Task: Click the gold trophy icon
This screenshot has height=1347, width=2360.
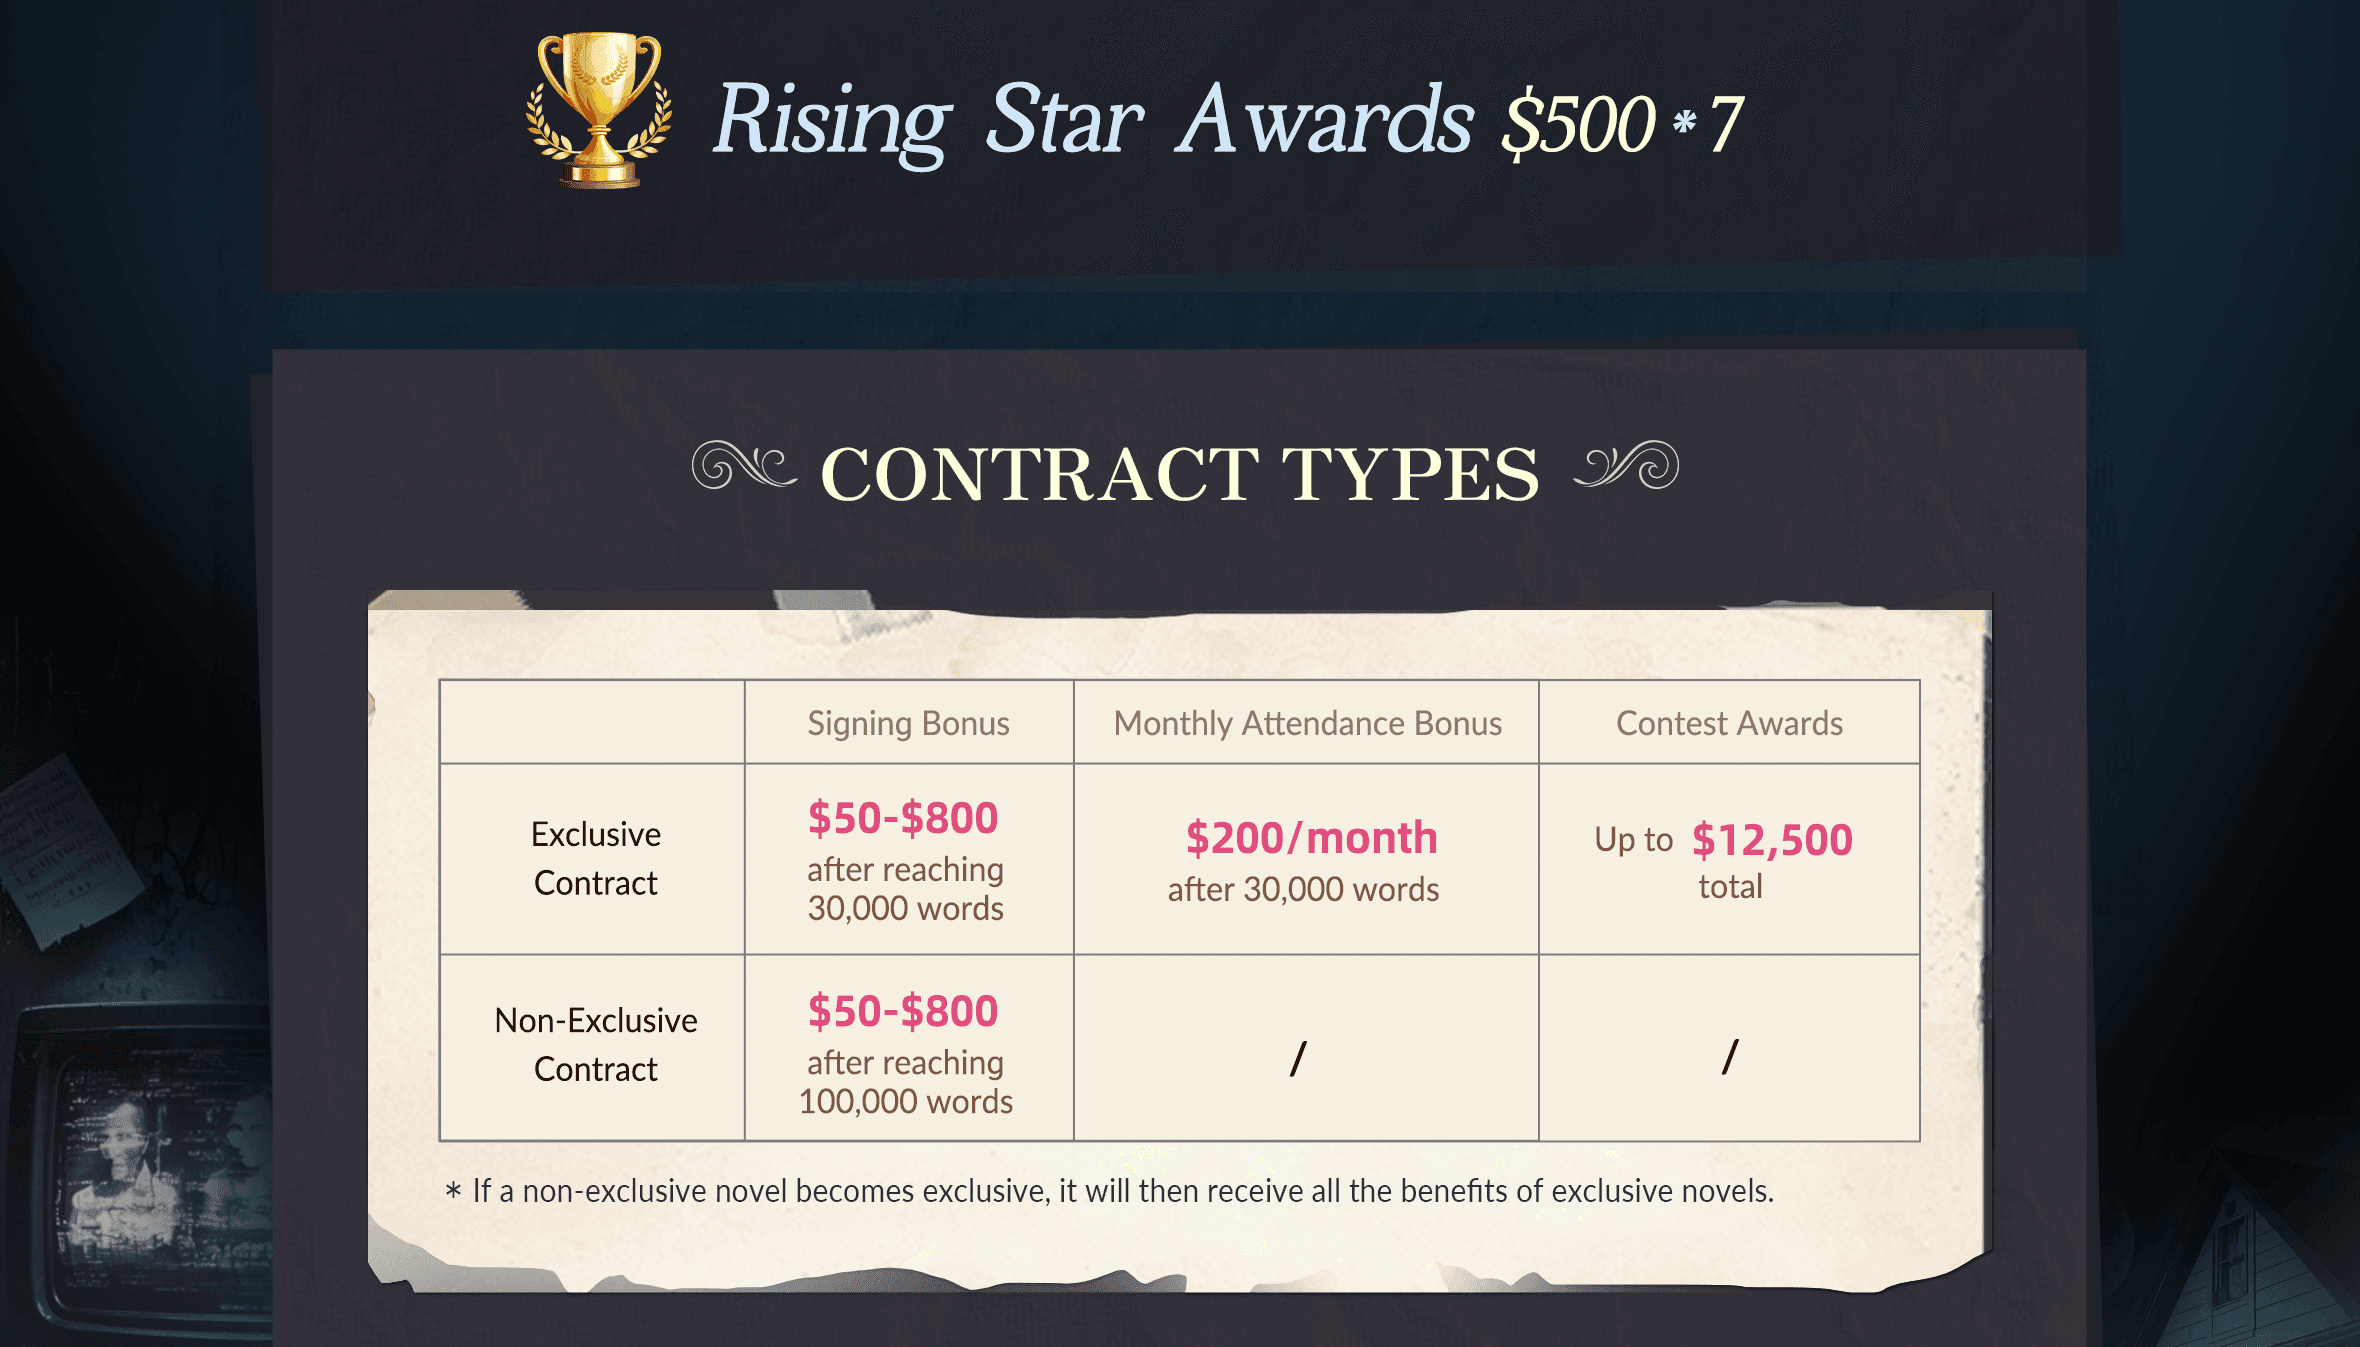Action: coord(599,110)
